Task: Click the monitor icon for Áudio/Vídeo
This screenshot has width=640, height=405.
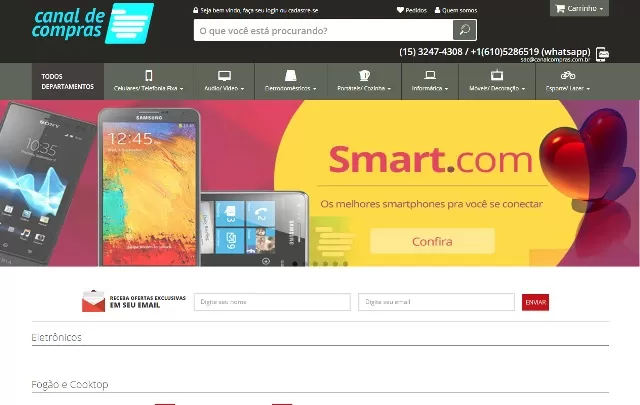Action: tap(224, 76)
